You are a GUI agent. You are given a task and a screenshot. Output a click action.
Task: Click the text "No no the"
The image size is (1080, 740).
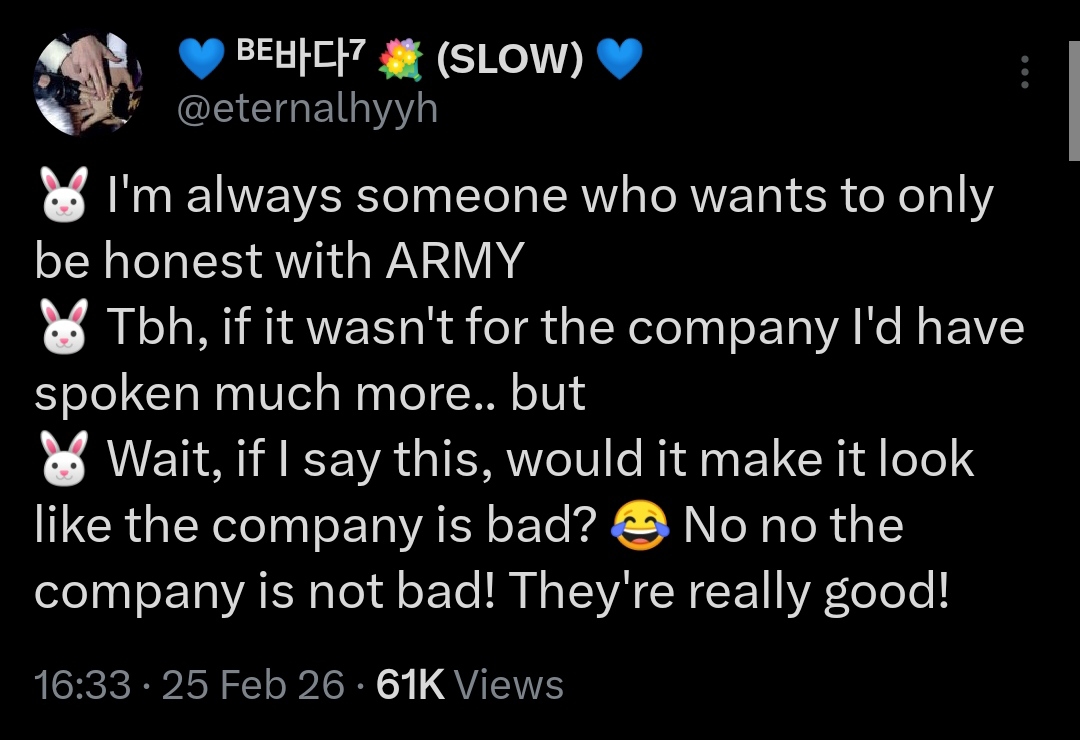click(x=793, y=526)
